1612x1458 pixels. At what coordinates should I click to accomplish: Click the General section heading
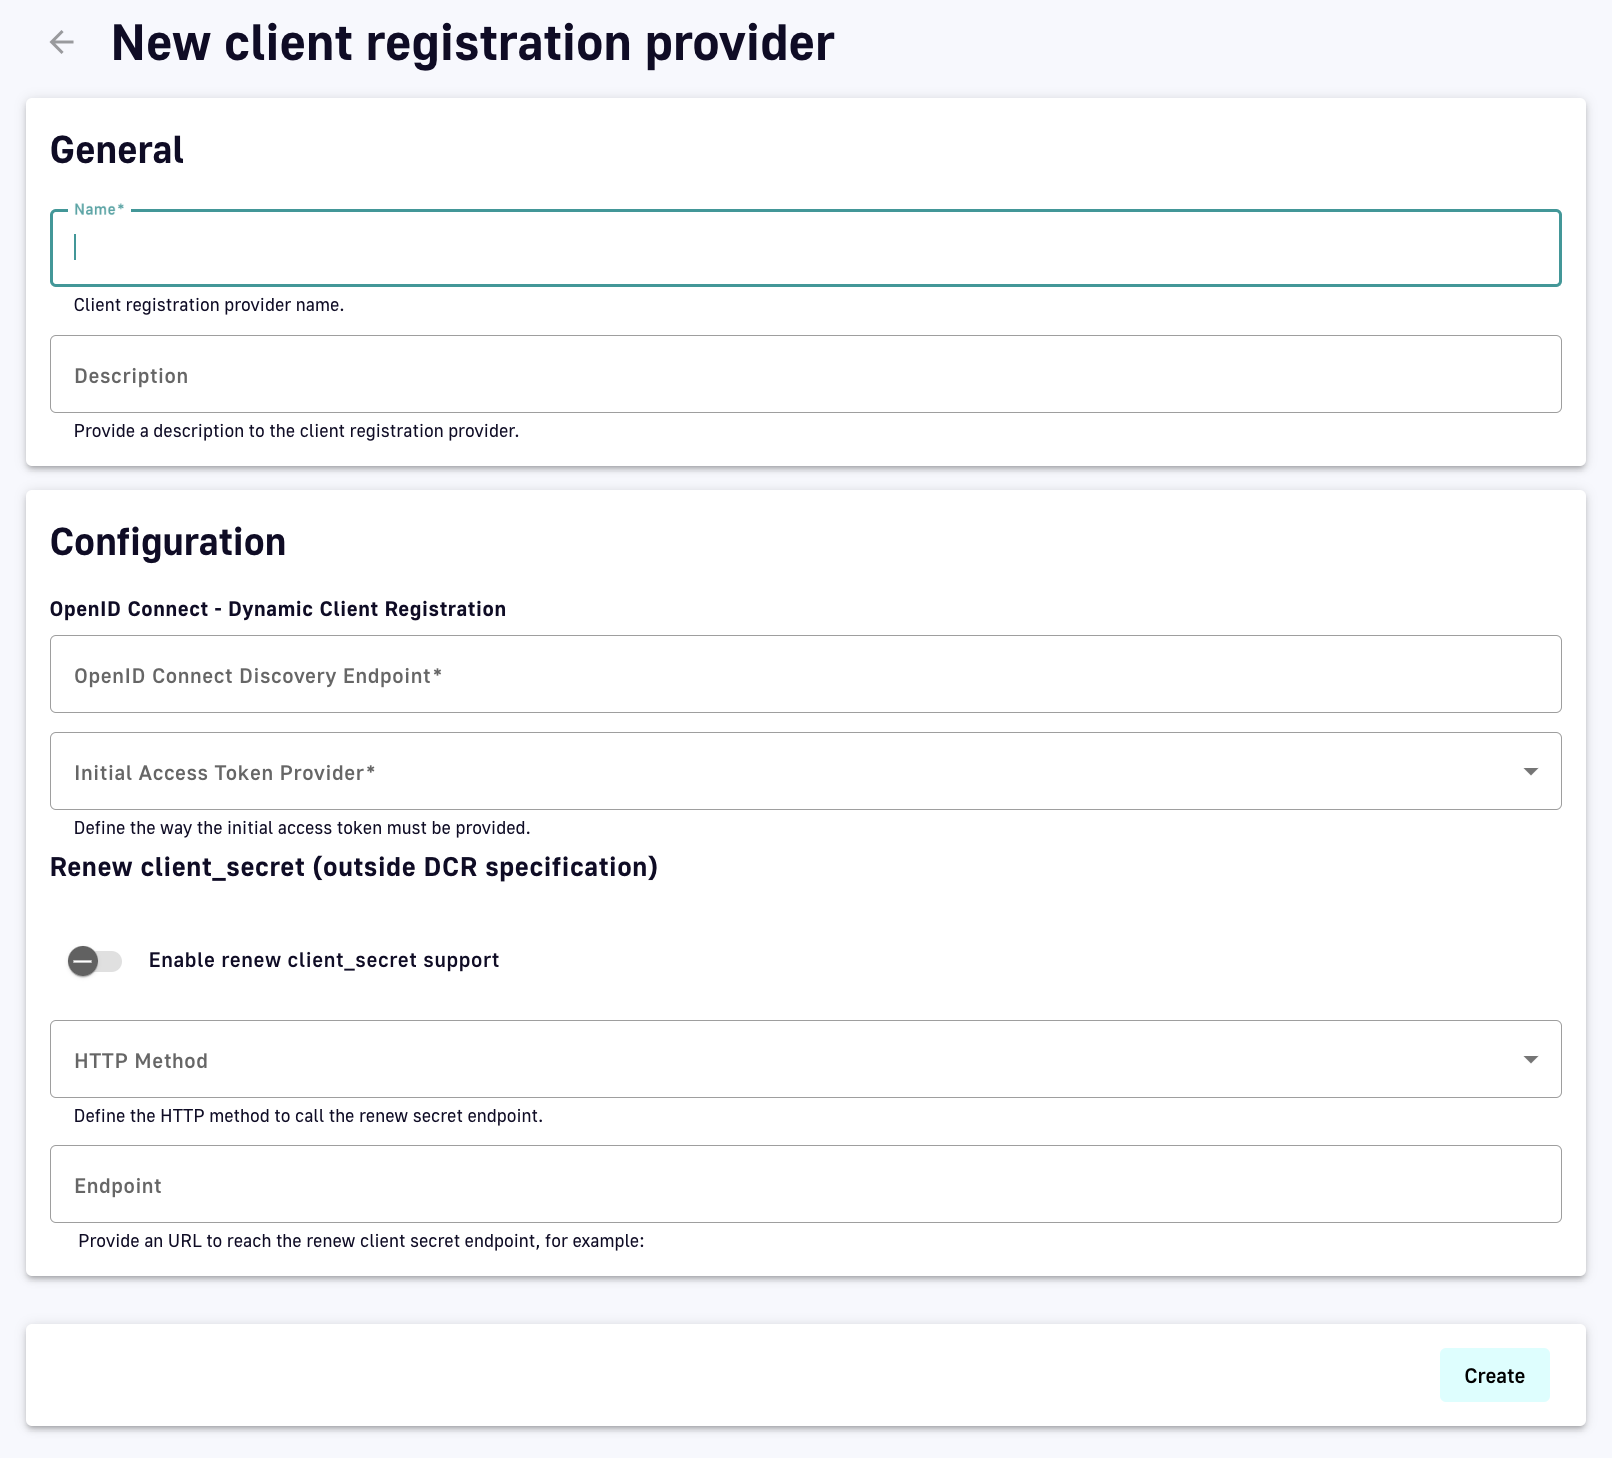pyautogui.click(x=117, y=150)
